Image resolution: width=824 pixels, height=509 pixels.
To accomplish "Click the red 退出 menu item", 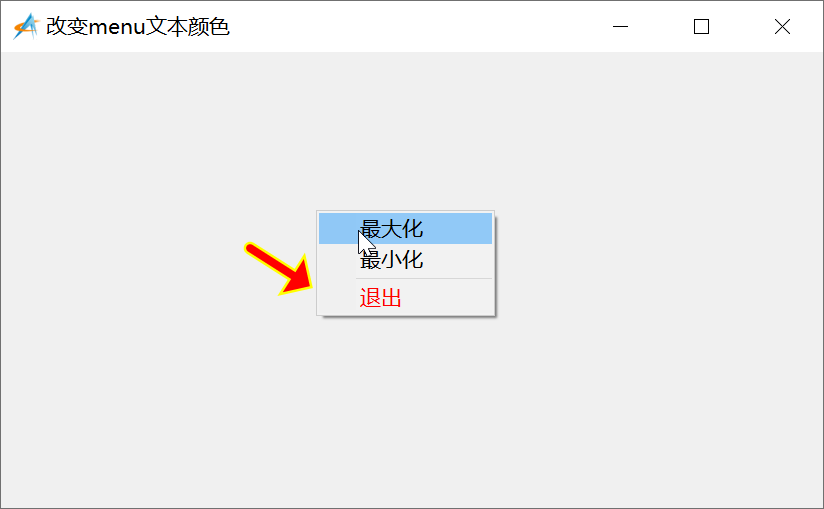I will [x=405, y=298].
